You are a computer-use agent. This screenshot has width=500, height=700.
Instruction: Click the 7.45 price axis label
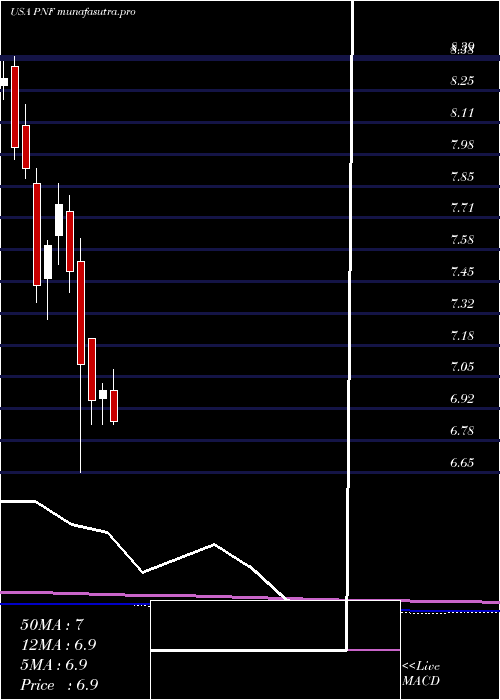[x=462, y=271]
